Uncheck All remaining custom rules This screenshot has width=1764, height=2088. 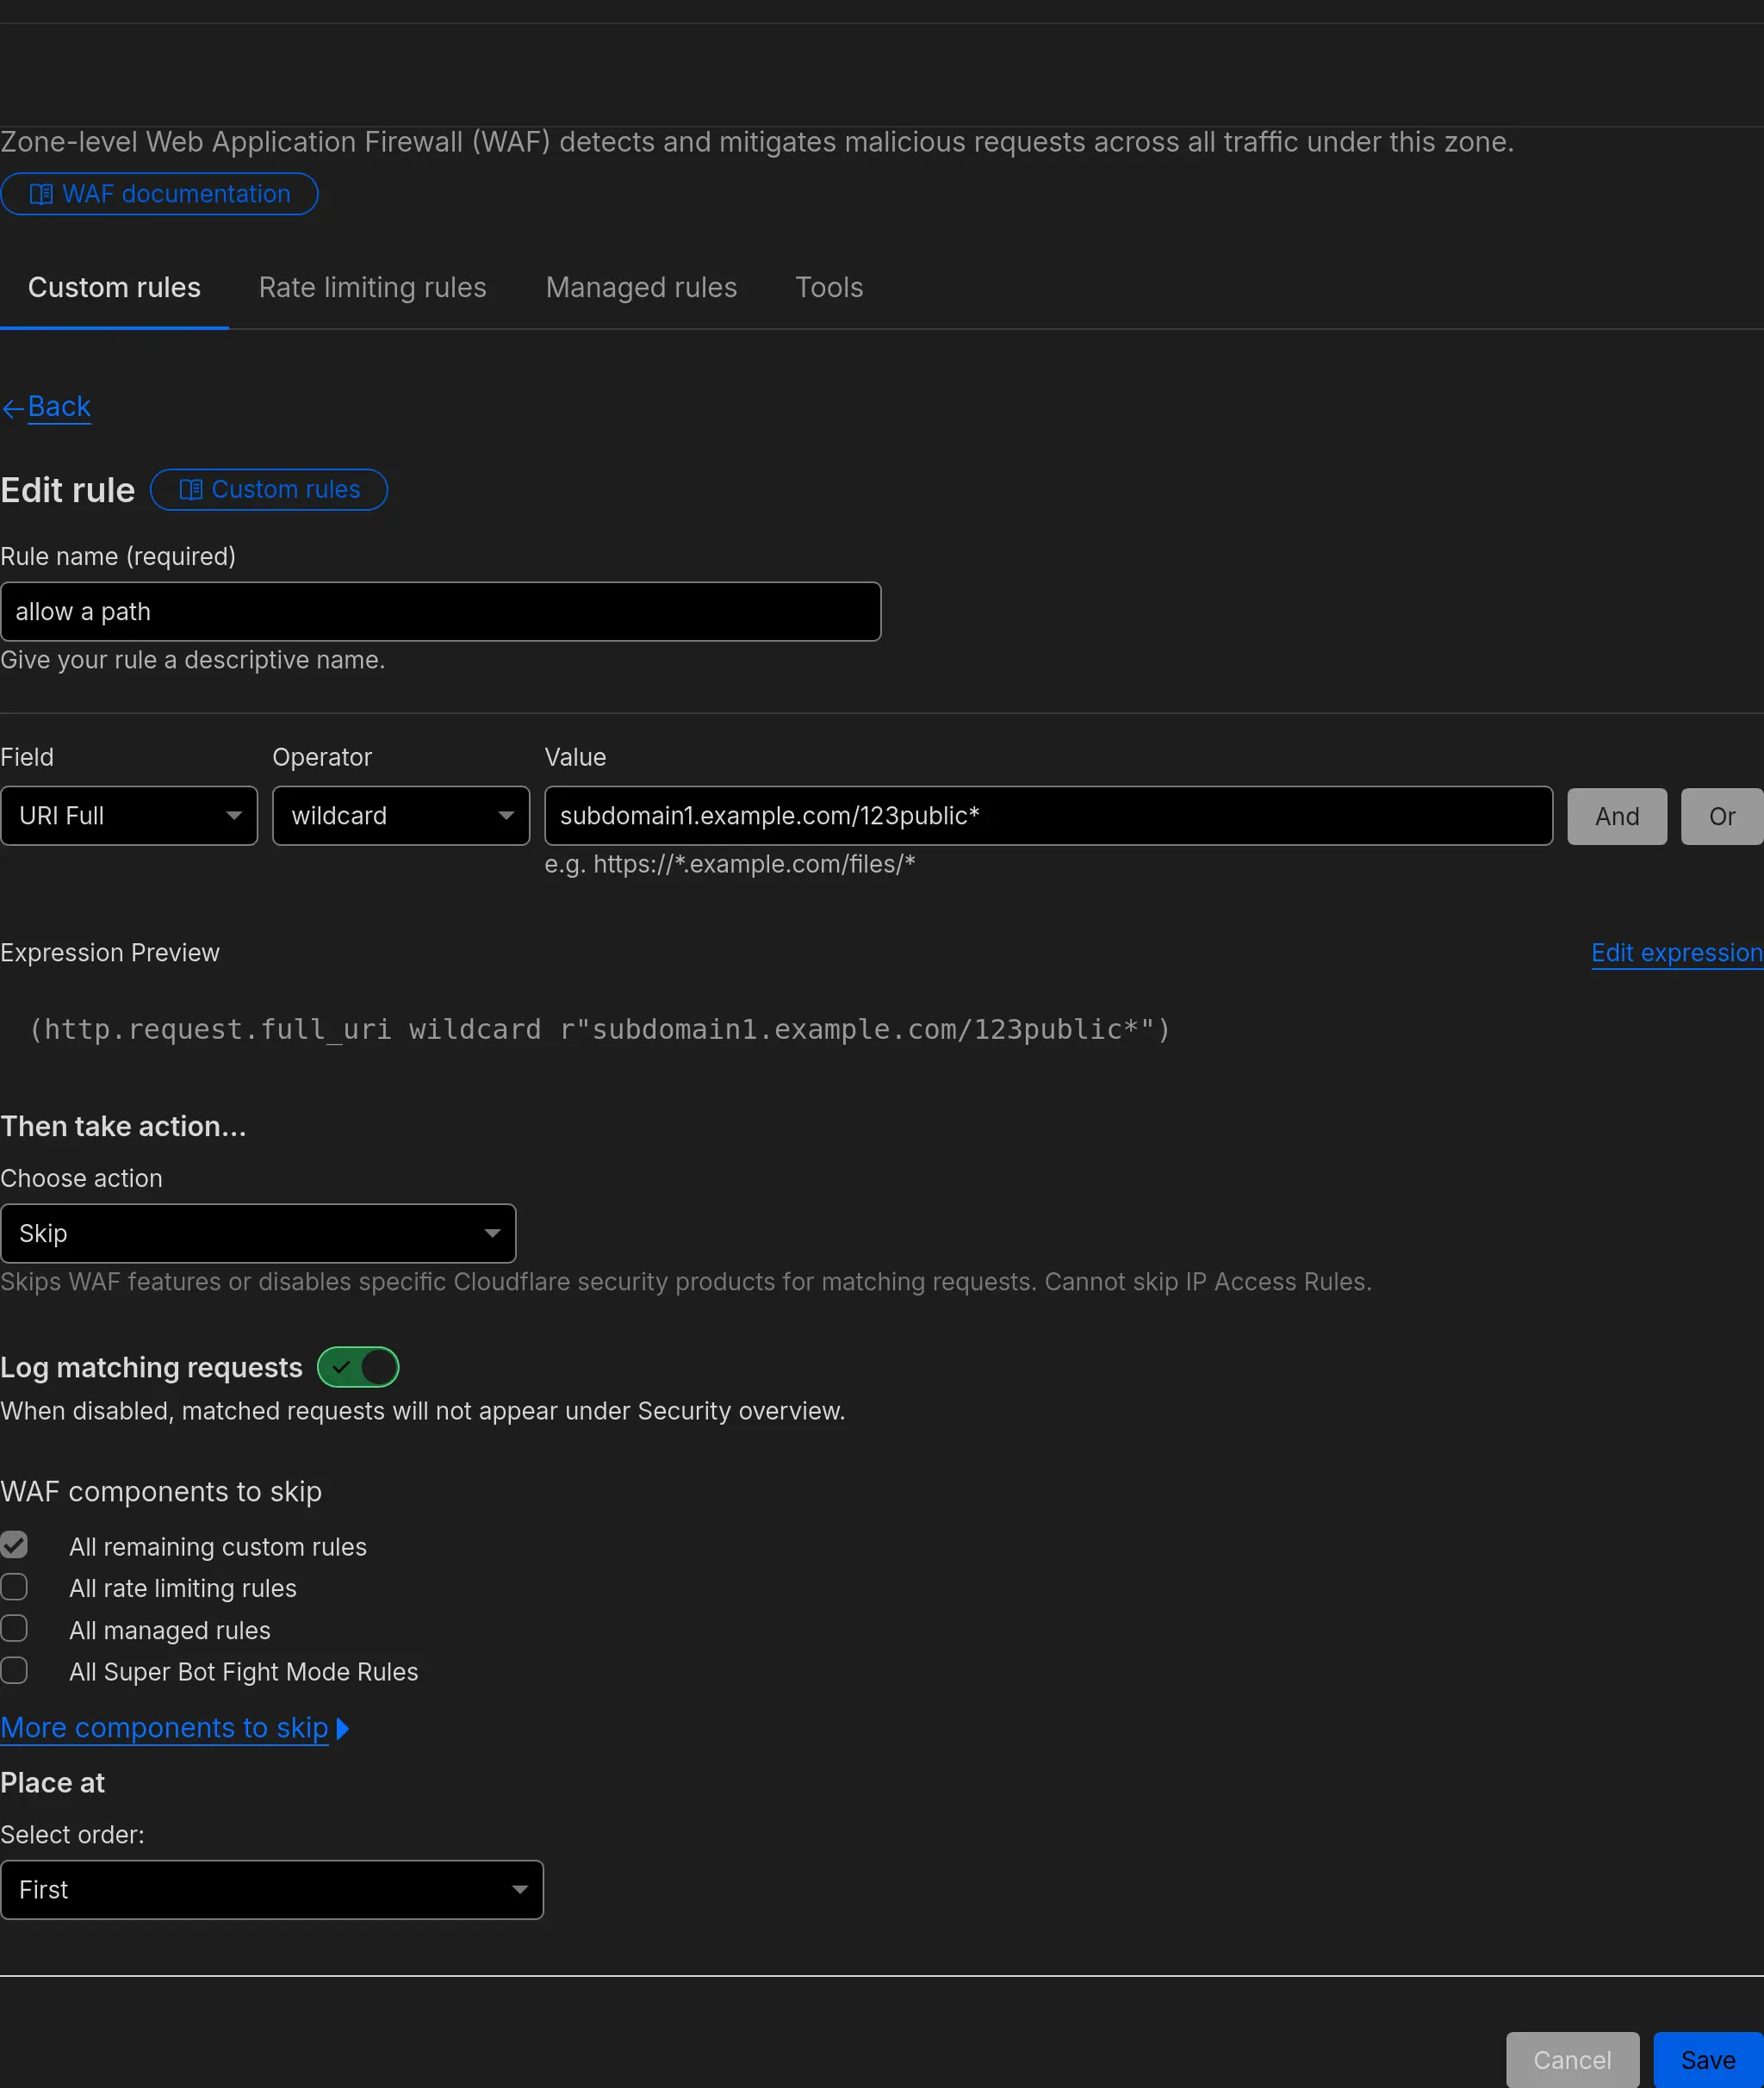coord(15,1545)
